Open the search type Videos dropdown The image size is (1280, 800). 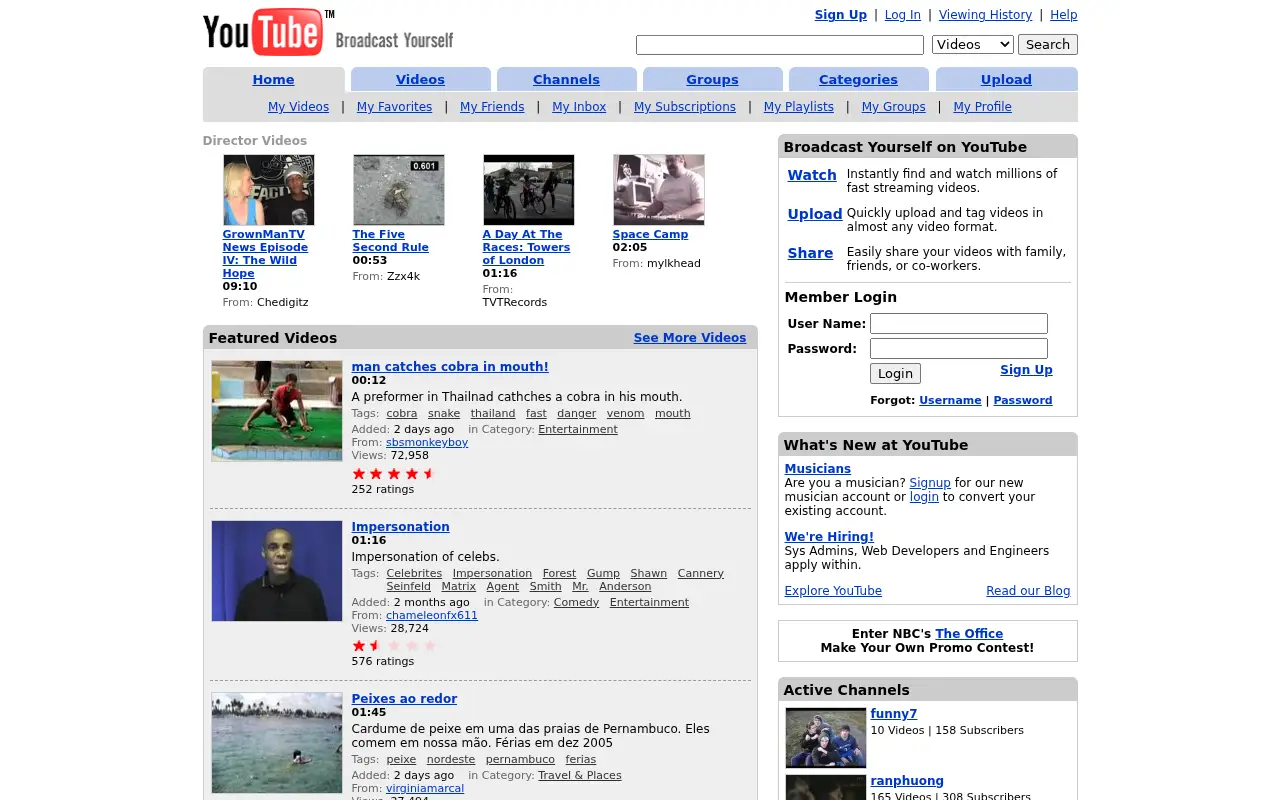(973, 44)
